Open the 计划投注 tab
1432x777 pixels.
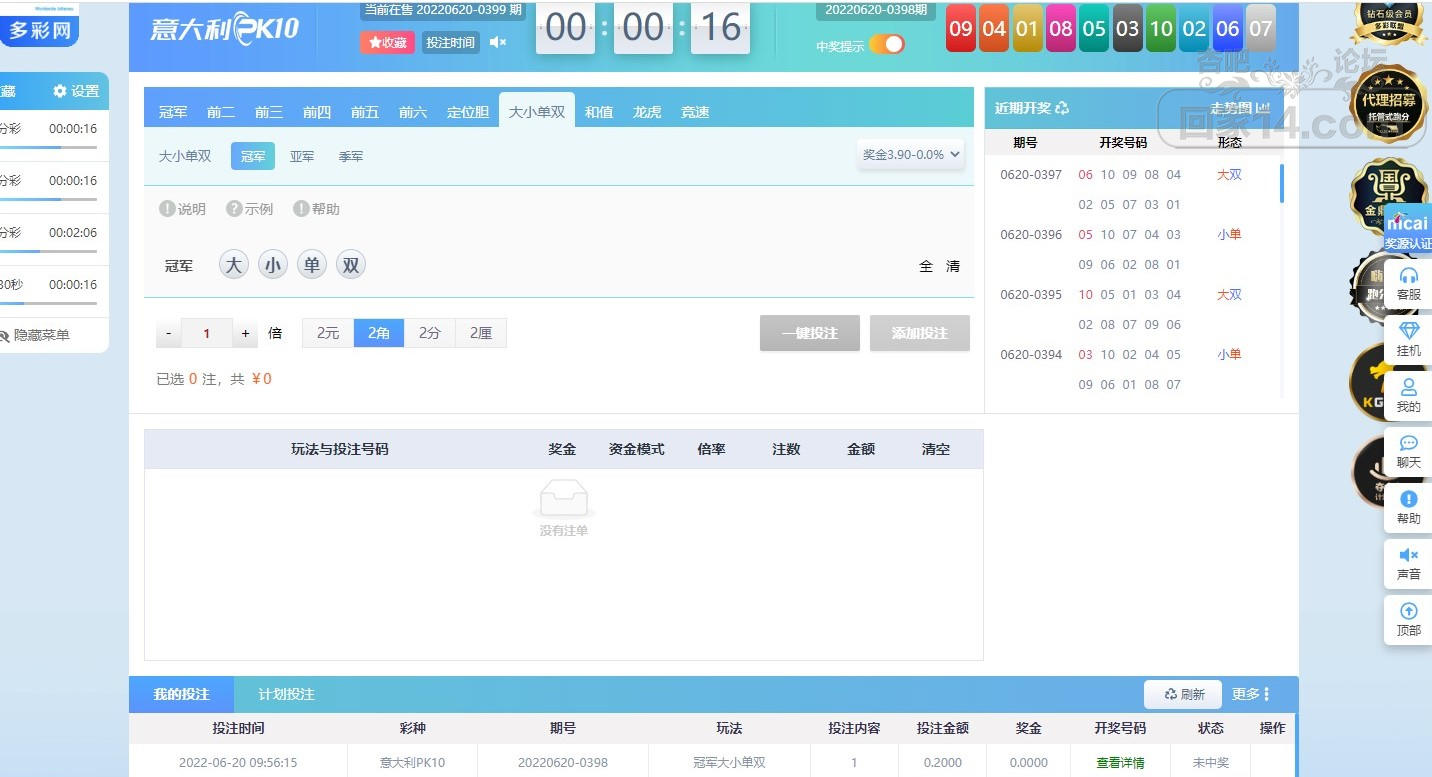286,694
